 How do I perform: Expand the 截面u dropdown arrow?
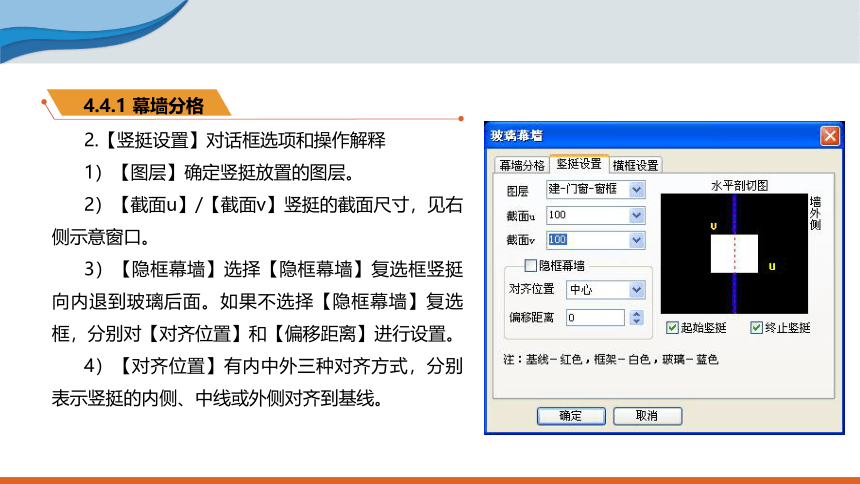click(636, 215)
